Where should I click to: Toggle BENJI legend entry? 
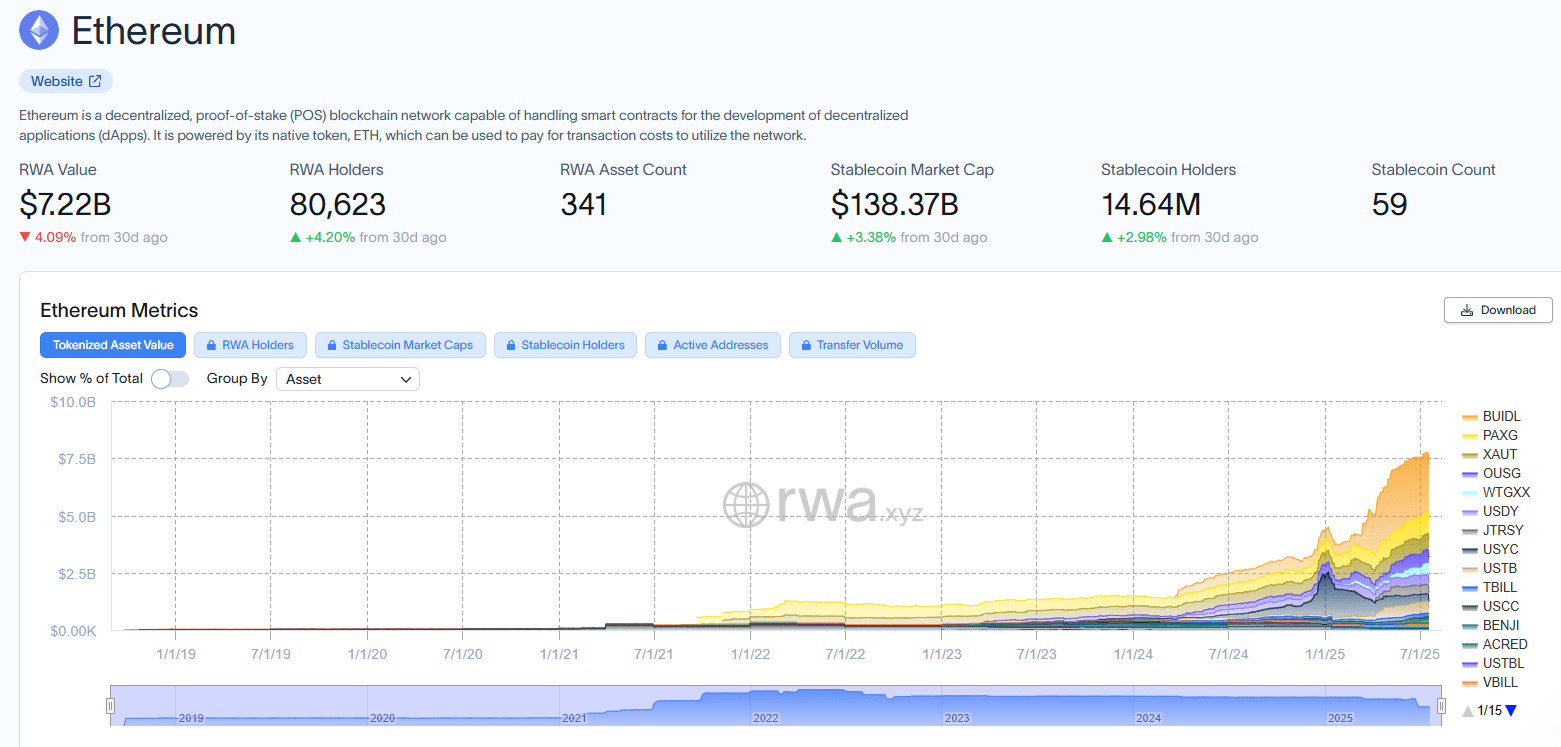pos(1491,625)
